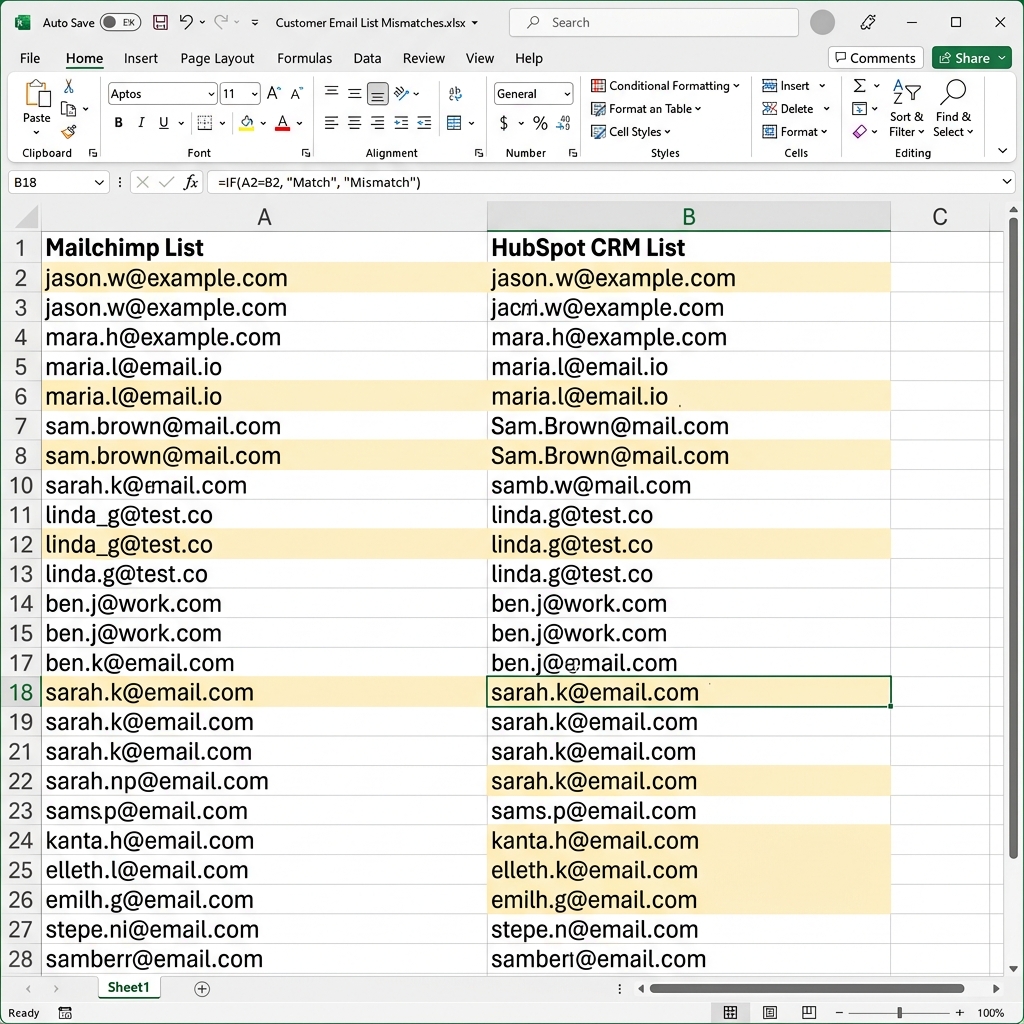1024x1024 pixels.
Task: Click the Redo arrow icon
Action: coord(221,22)
